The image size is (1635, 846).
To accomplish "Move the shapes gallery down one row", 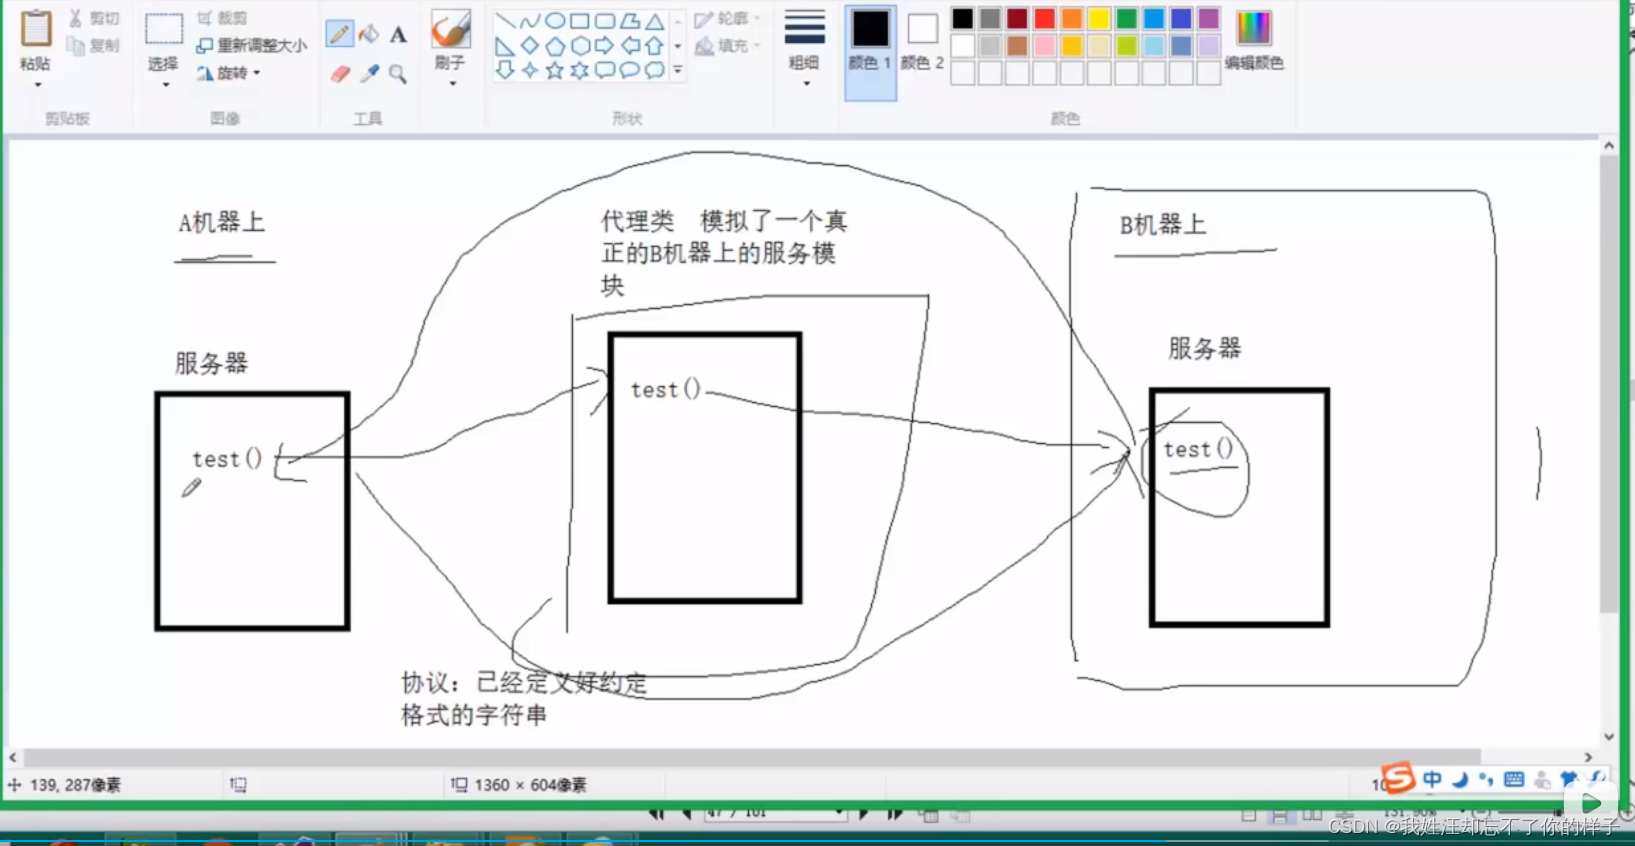I will [x=678, y=46].
